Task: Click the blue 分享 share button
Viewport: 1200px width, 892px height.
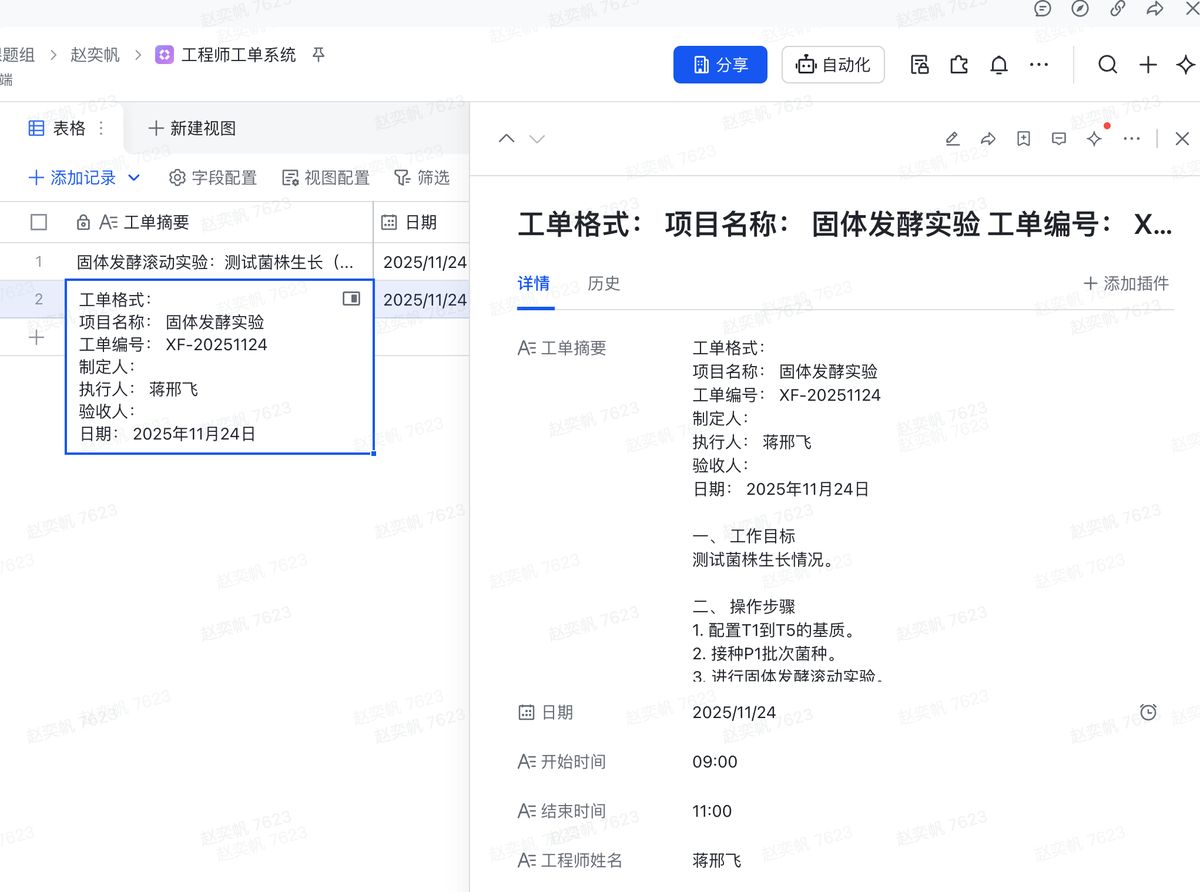Action: [x=720, y=65]
